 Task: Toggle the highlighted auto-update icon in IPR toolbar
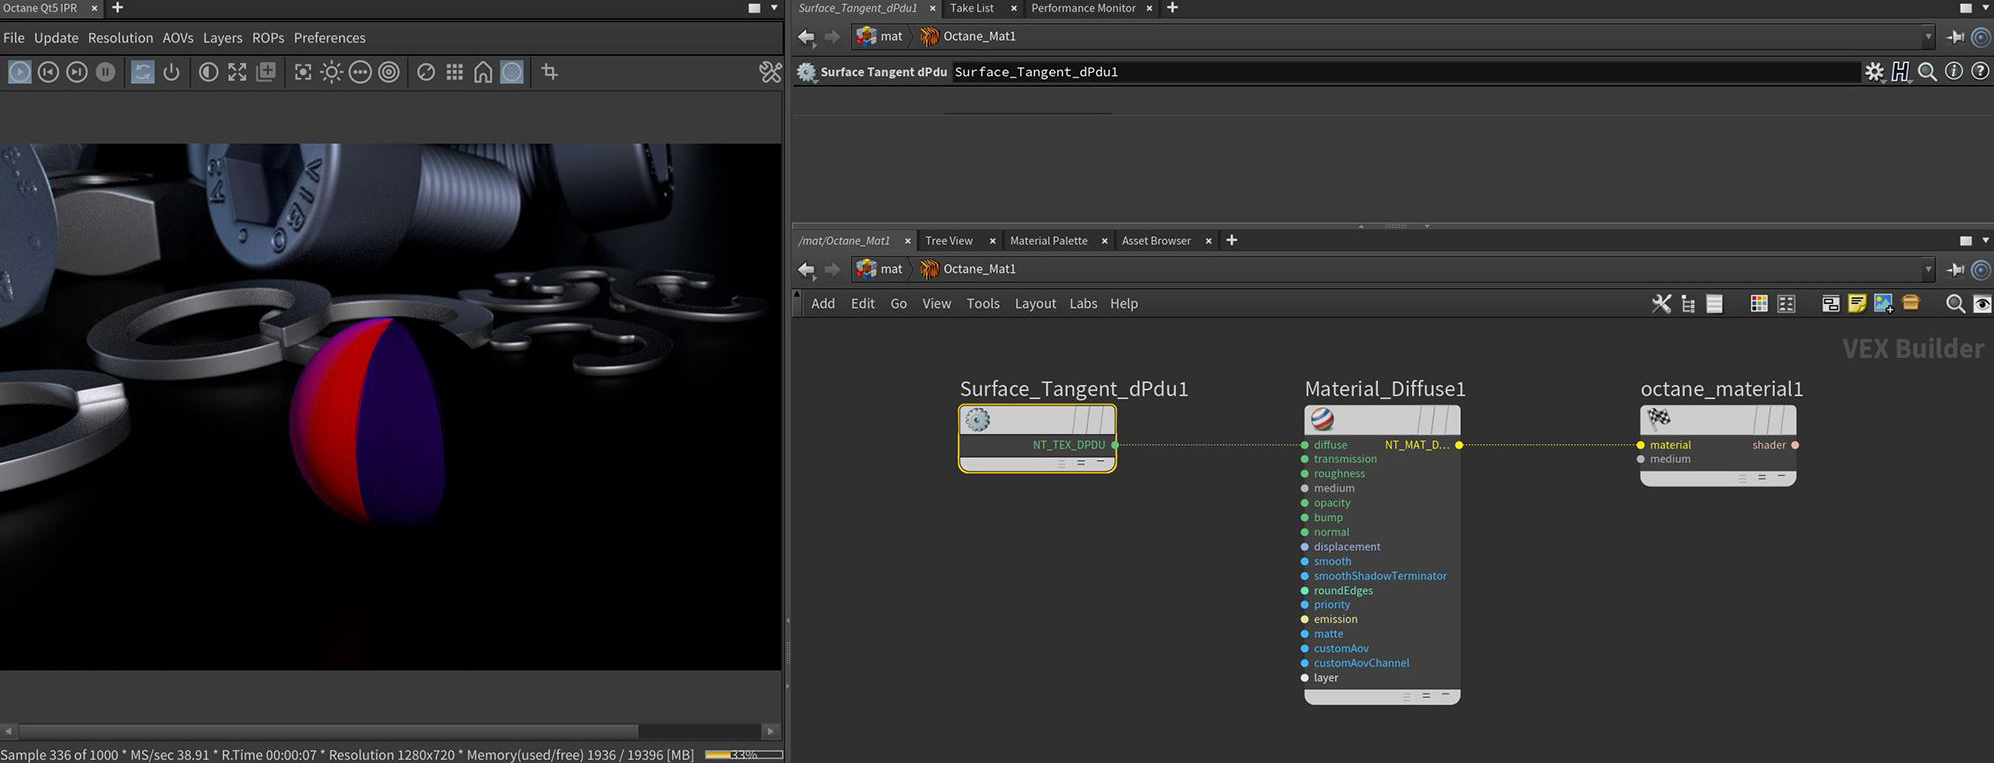click(x=143, y=72)
